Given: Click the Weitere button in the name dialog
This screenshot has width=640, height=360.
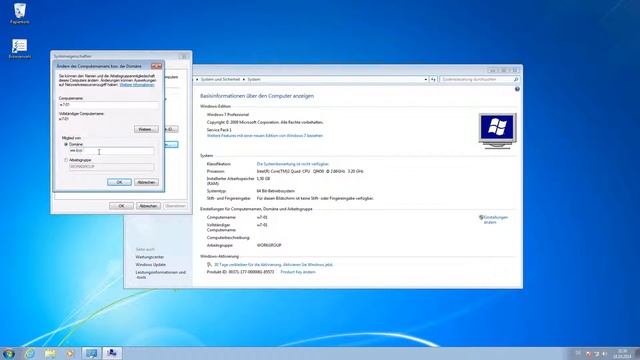Looking at the screenshot, I should (146, 129).
